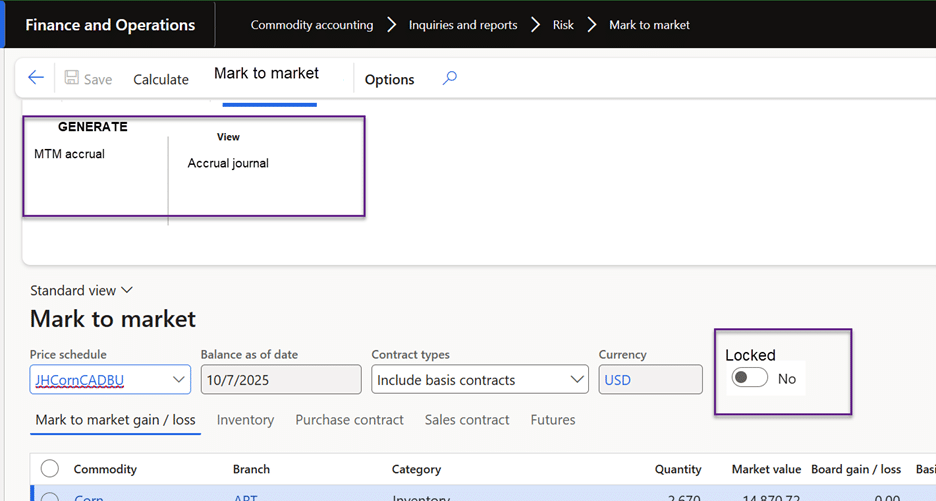The height and width of the screenshot is (501, 936).
Task: Open the search magnifier icon
Action: click(450, 78)
